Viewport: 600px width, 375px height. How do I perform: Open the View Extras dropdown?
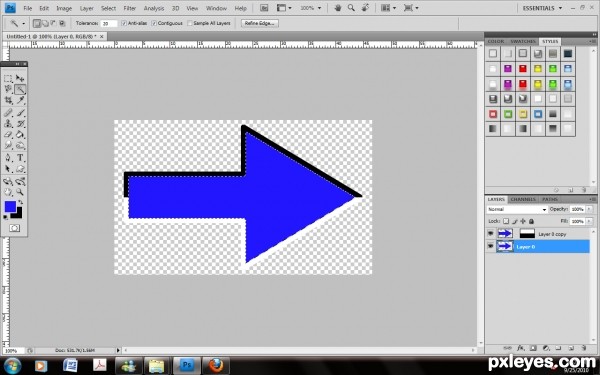point(284,8)
